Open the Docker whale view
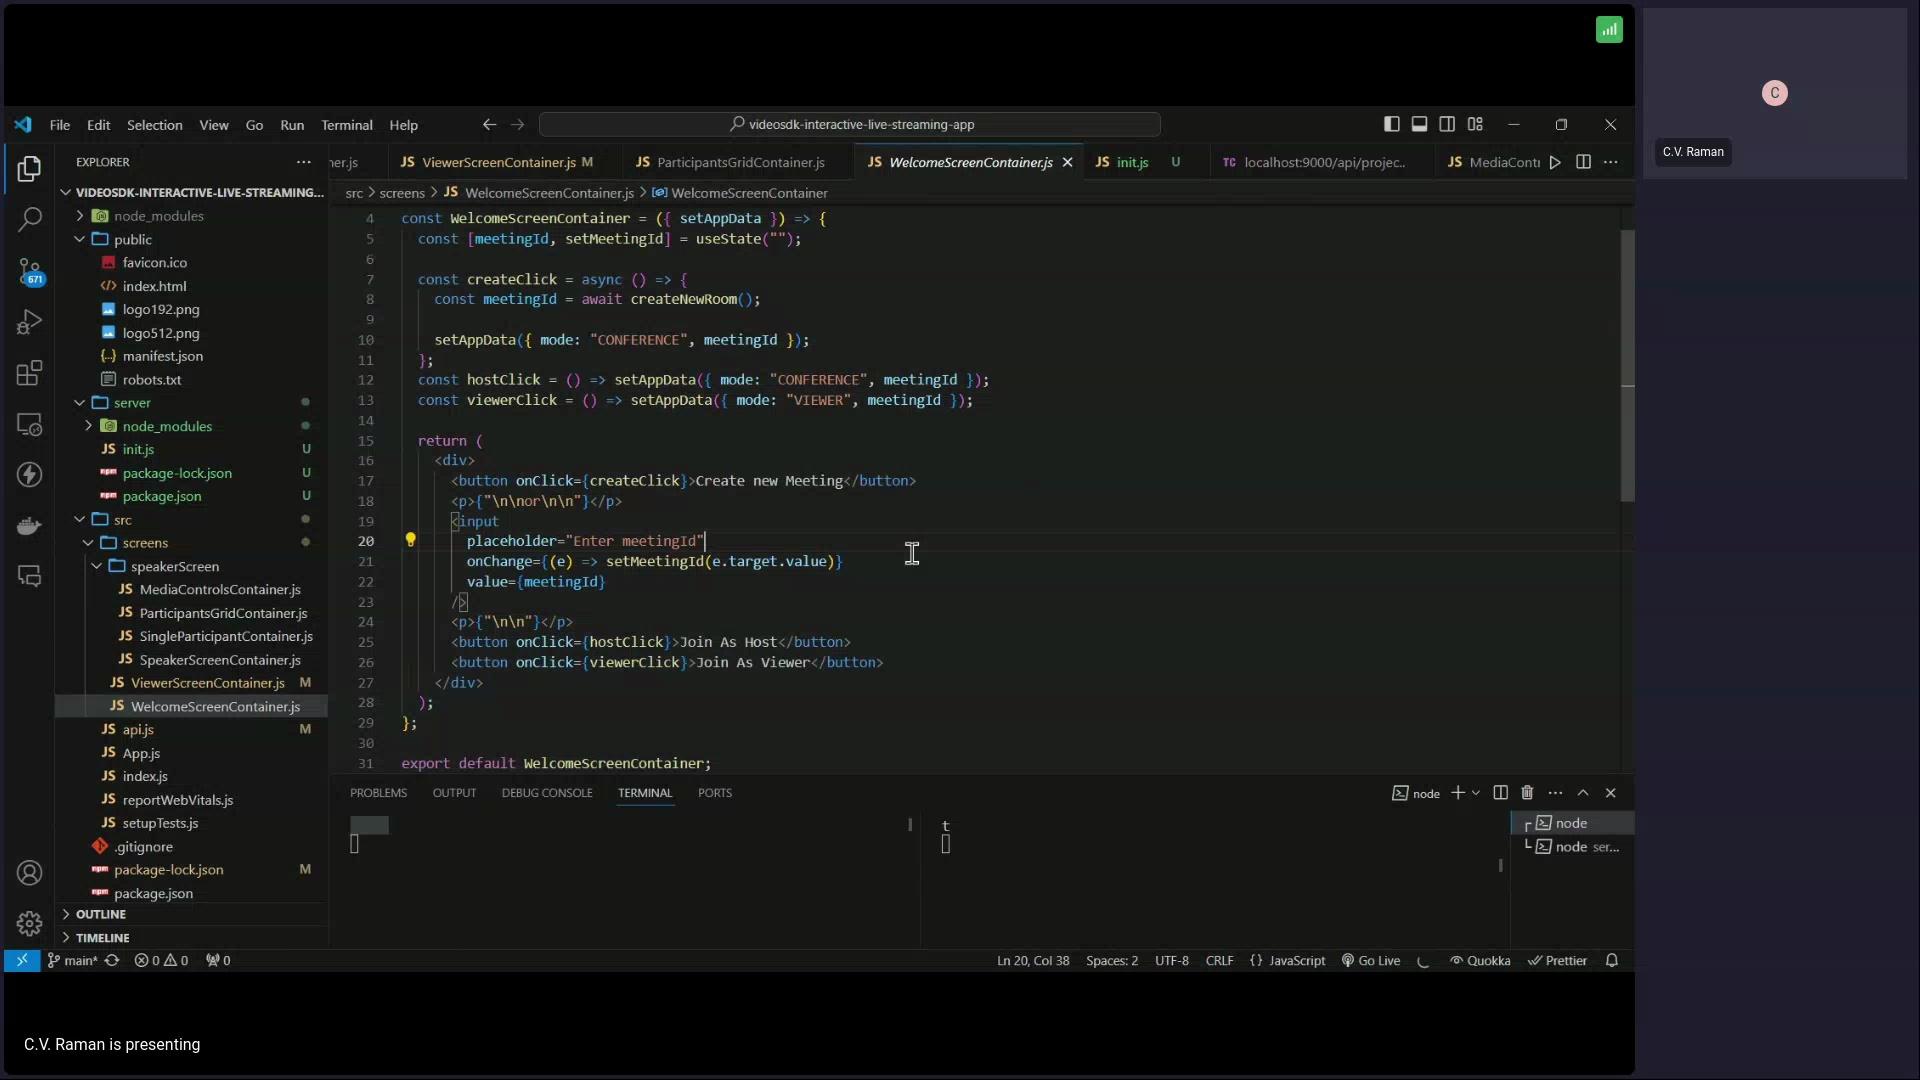The height and width of the screenshot is (1080, 1920). point(29,525)
